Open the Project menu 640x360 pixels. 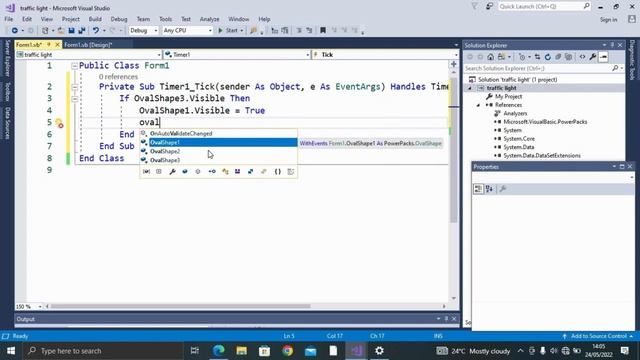pyautogui.click(x=71, y=19)
